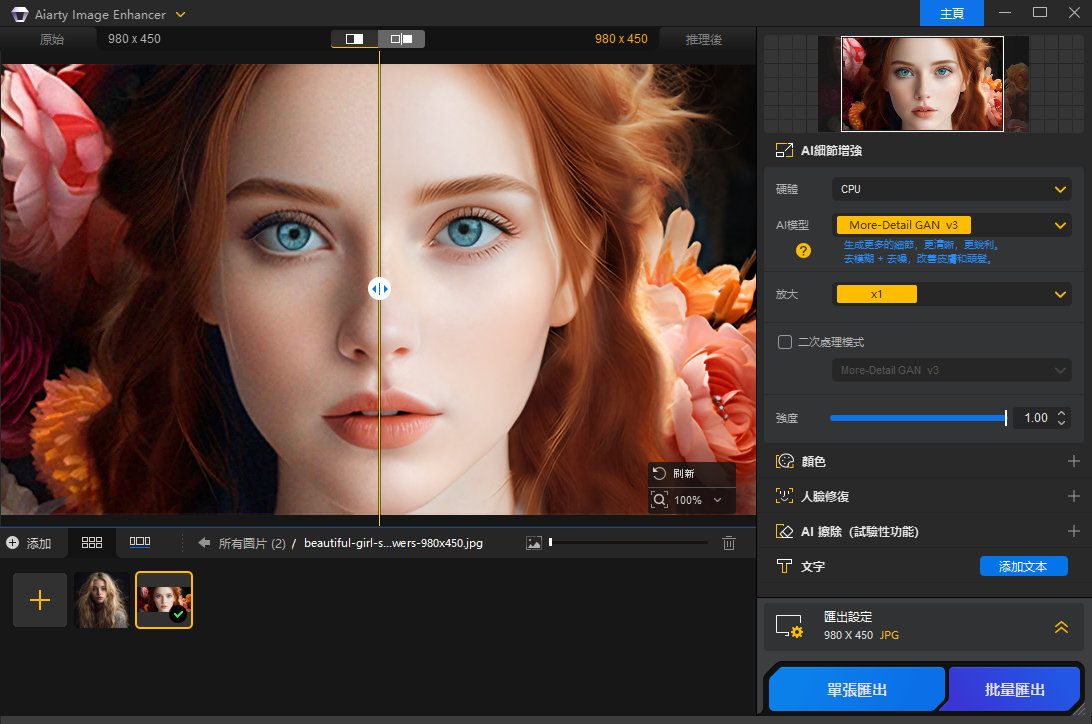Open the 放大 x1 scale dropdown
The height and width of the screenshot is (724, 1092).
coord(951,294)
